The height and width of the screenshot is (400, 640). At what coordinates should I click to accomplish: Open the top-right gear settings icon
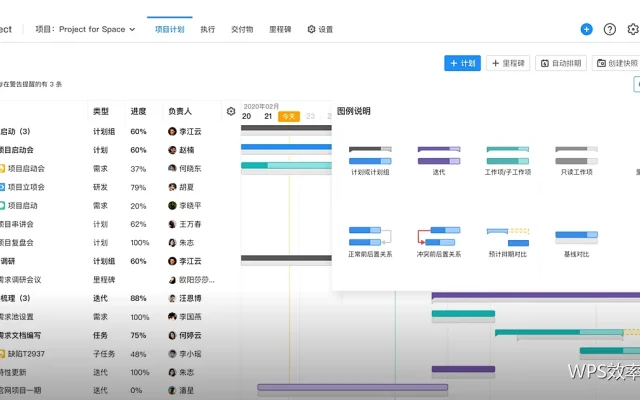tap(633, 29)
